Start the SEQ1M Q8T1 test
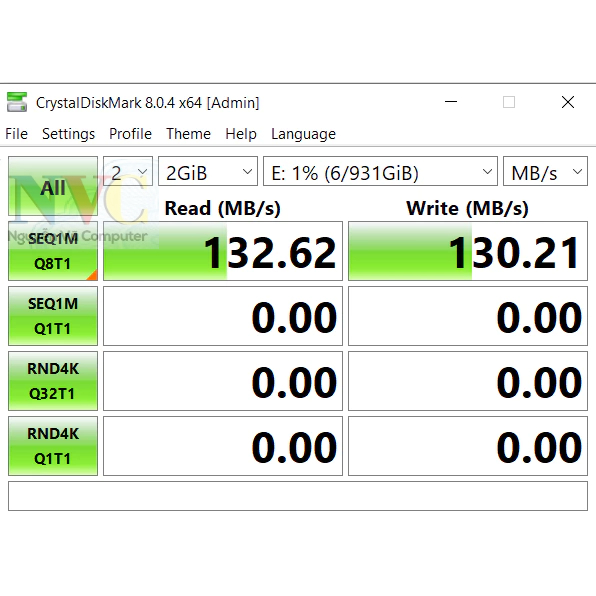The height and width of the screenshot is (596, 596). click(x=53, y=251)
